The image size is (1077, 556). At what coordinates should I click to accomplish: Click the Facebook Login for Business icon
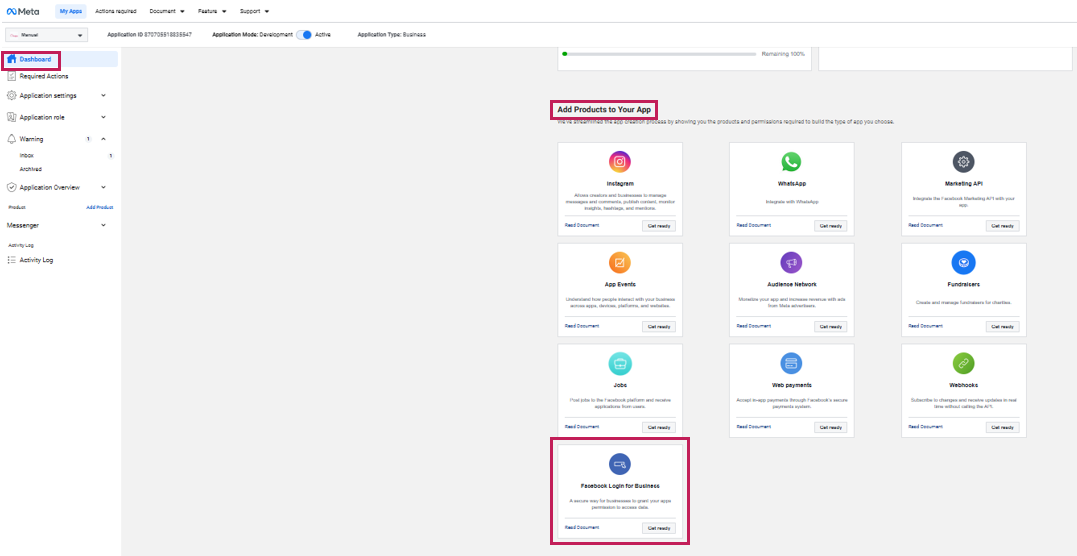pyautogui.click(x=620, y=463)
